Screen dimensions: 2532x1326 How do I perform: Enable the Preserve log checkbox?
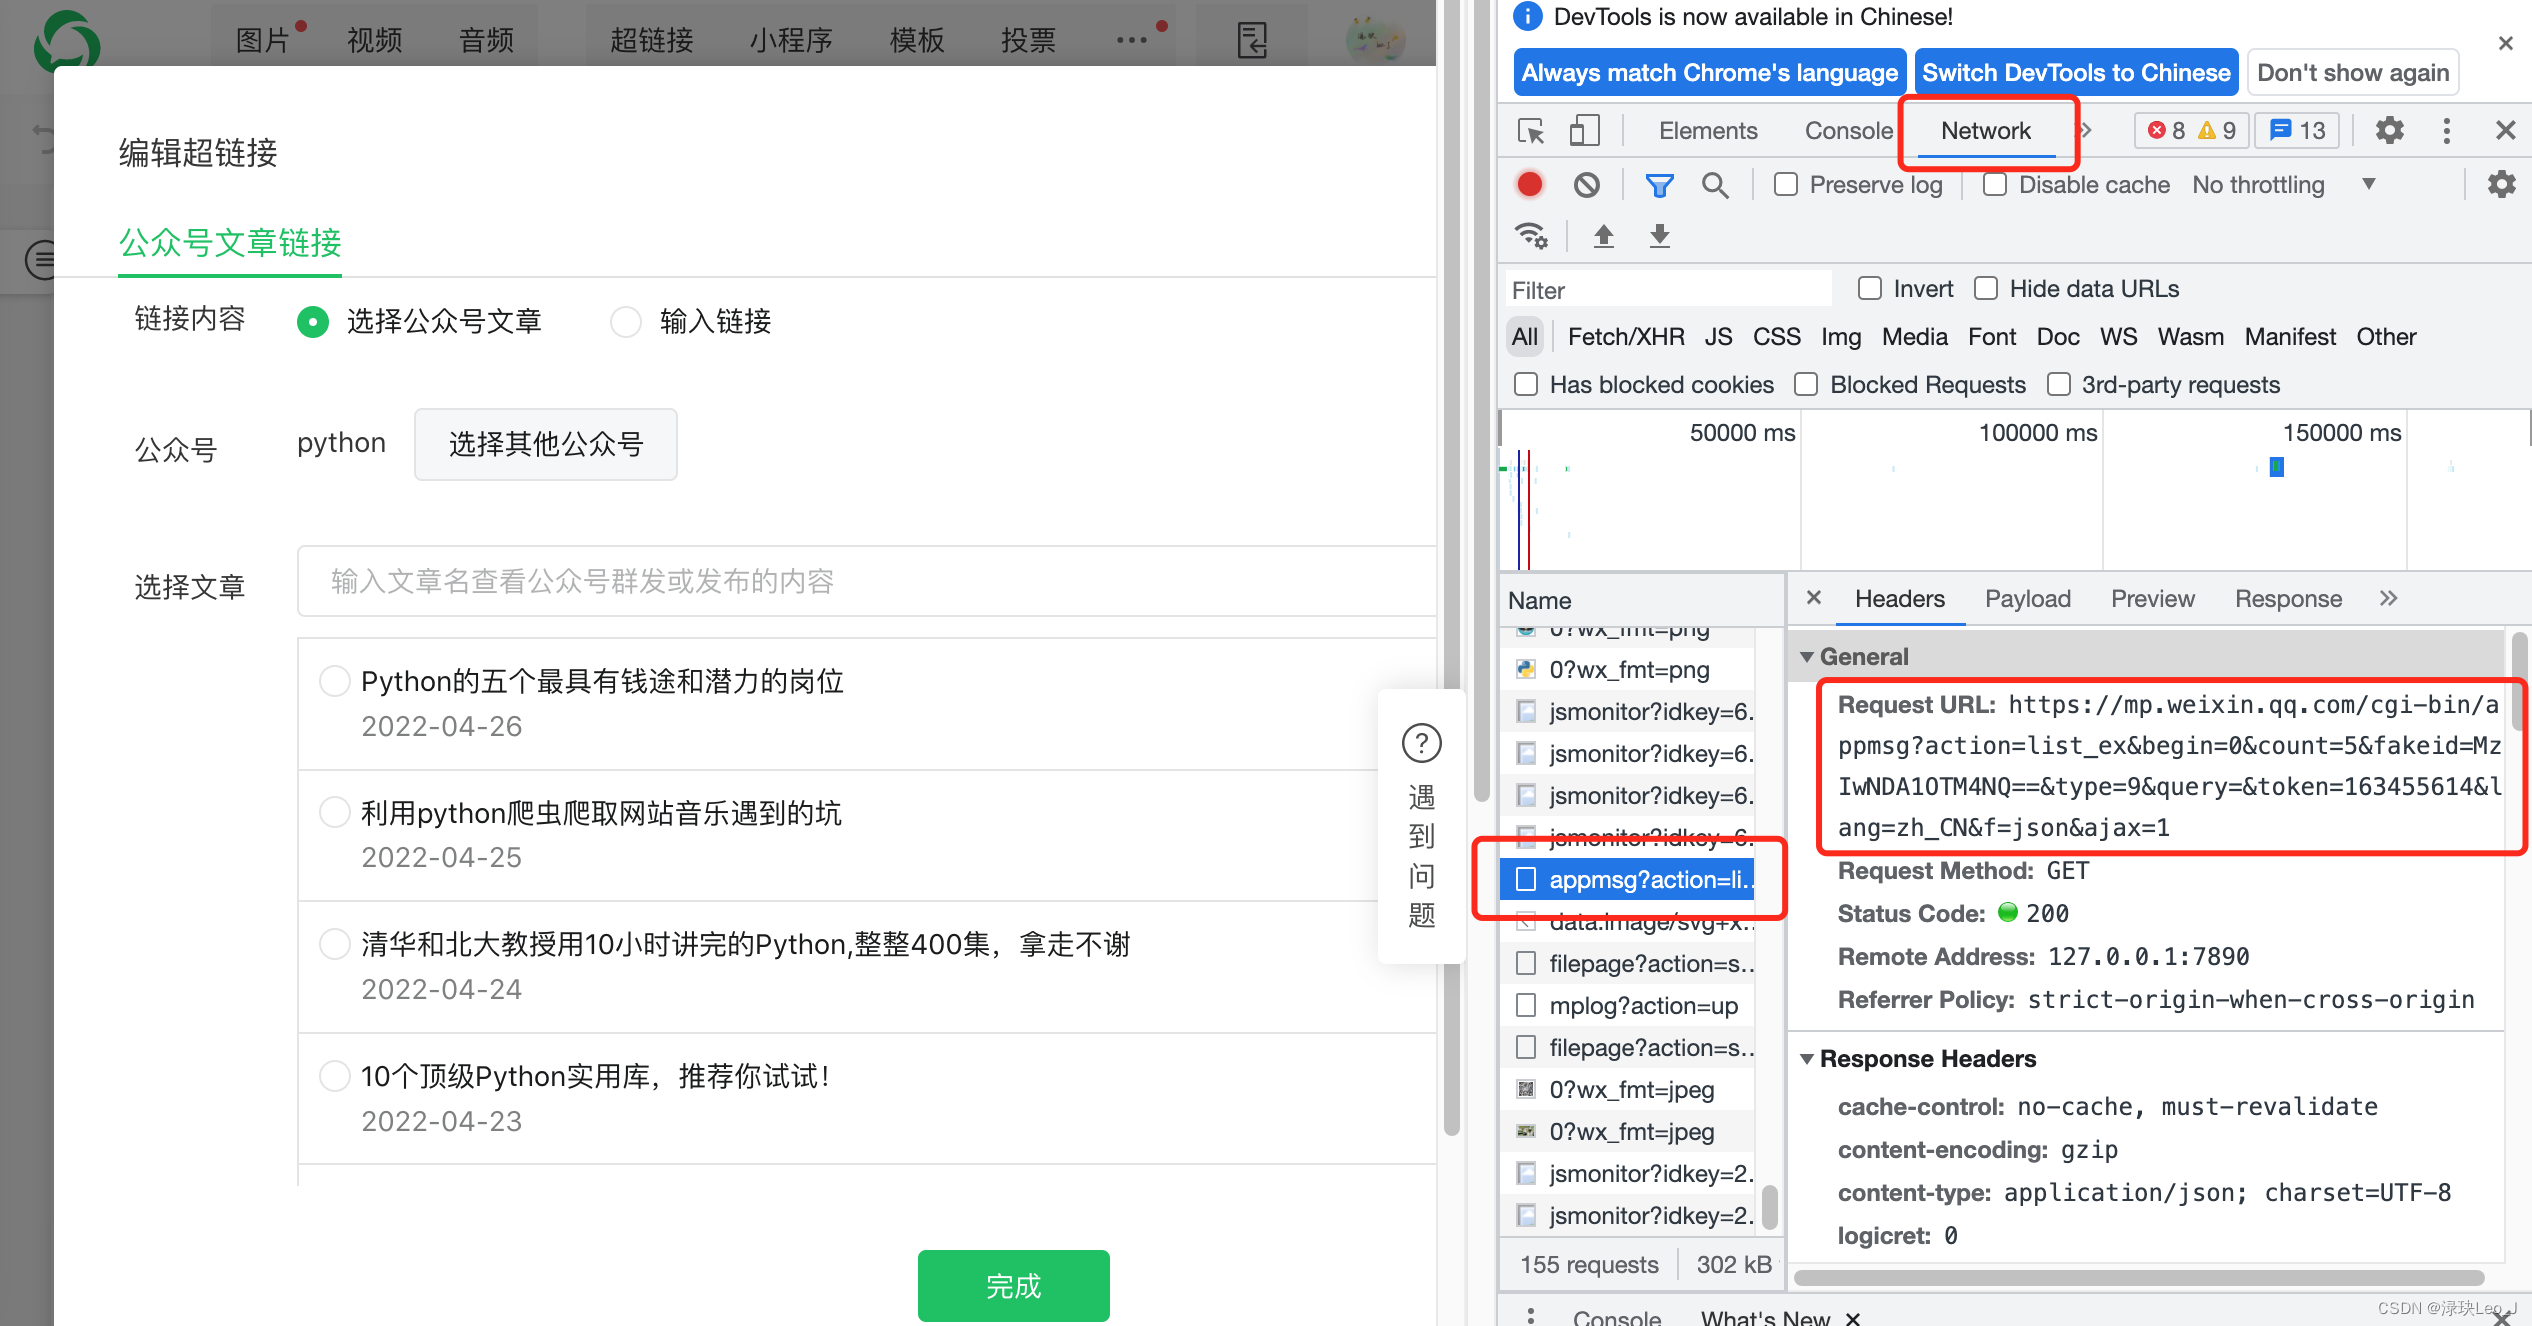pyautogui.click(x=1786, y=185)
